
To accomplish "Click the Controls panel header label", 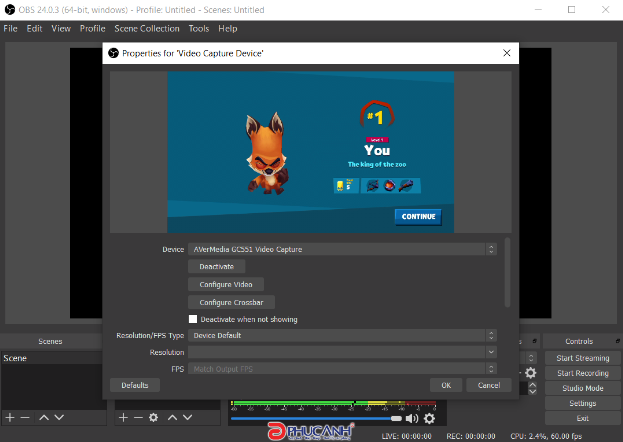I will point(579,341).
